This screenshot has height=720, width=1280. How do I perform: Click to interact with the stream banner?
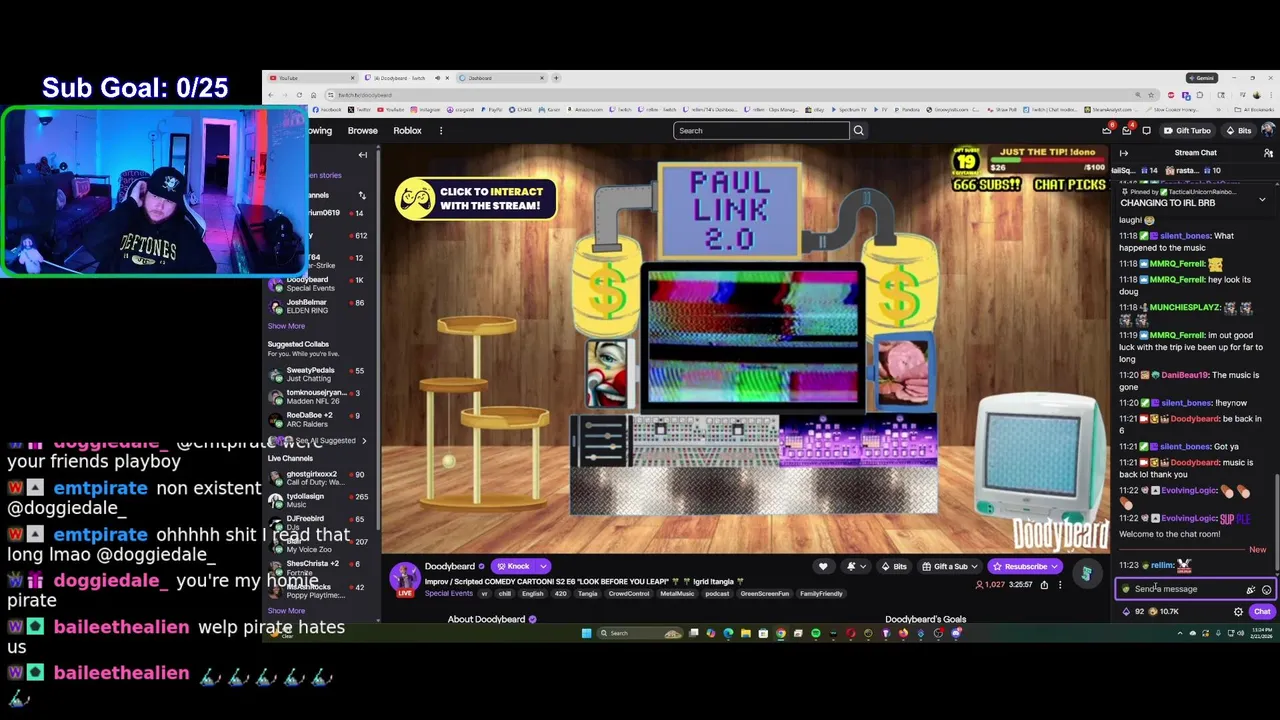[475, 199]
